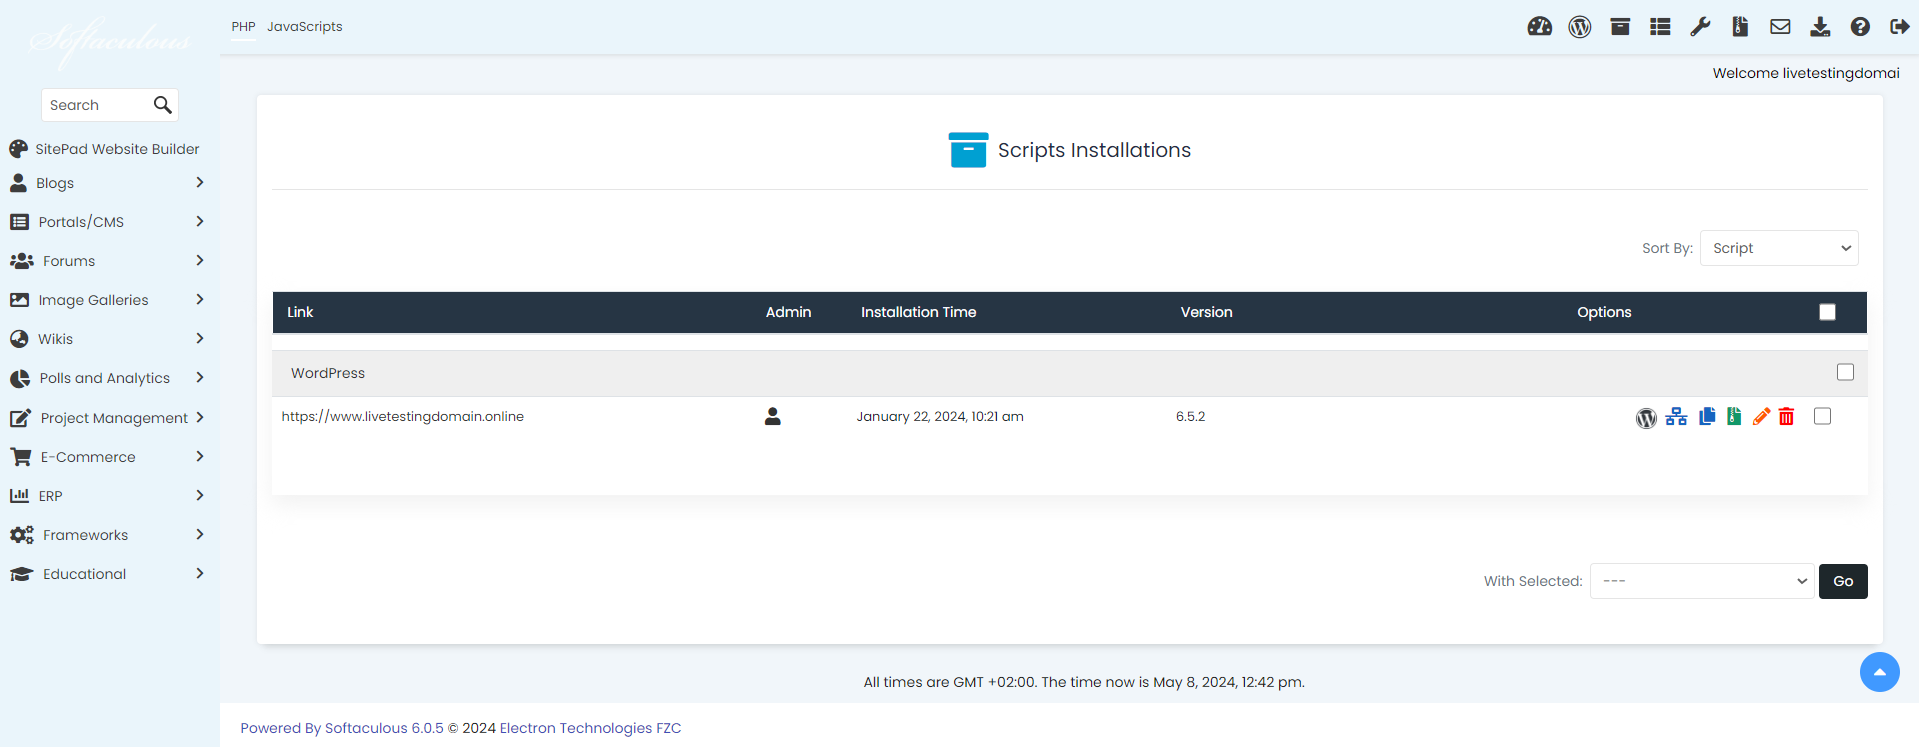This screenshot has width=1919, height=747.
Task: Click into the Search input field
Action: coord(97,105)
